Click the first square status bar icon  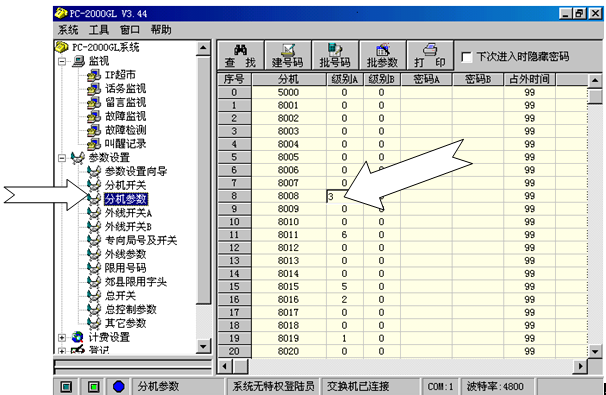pos(66,386)
